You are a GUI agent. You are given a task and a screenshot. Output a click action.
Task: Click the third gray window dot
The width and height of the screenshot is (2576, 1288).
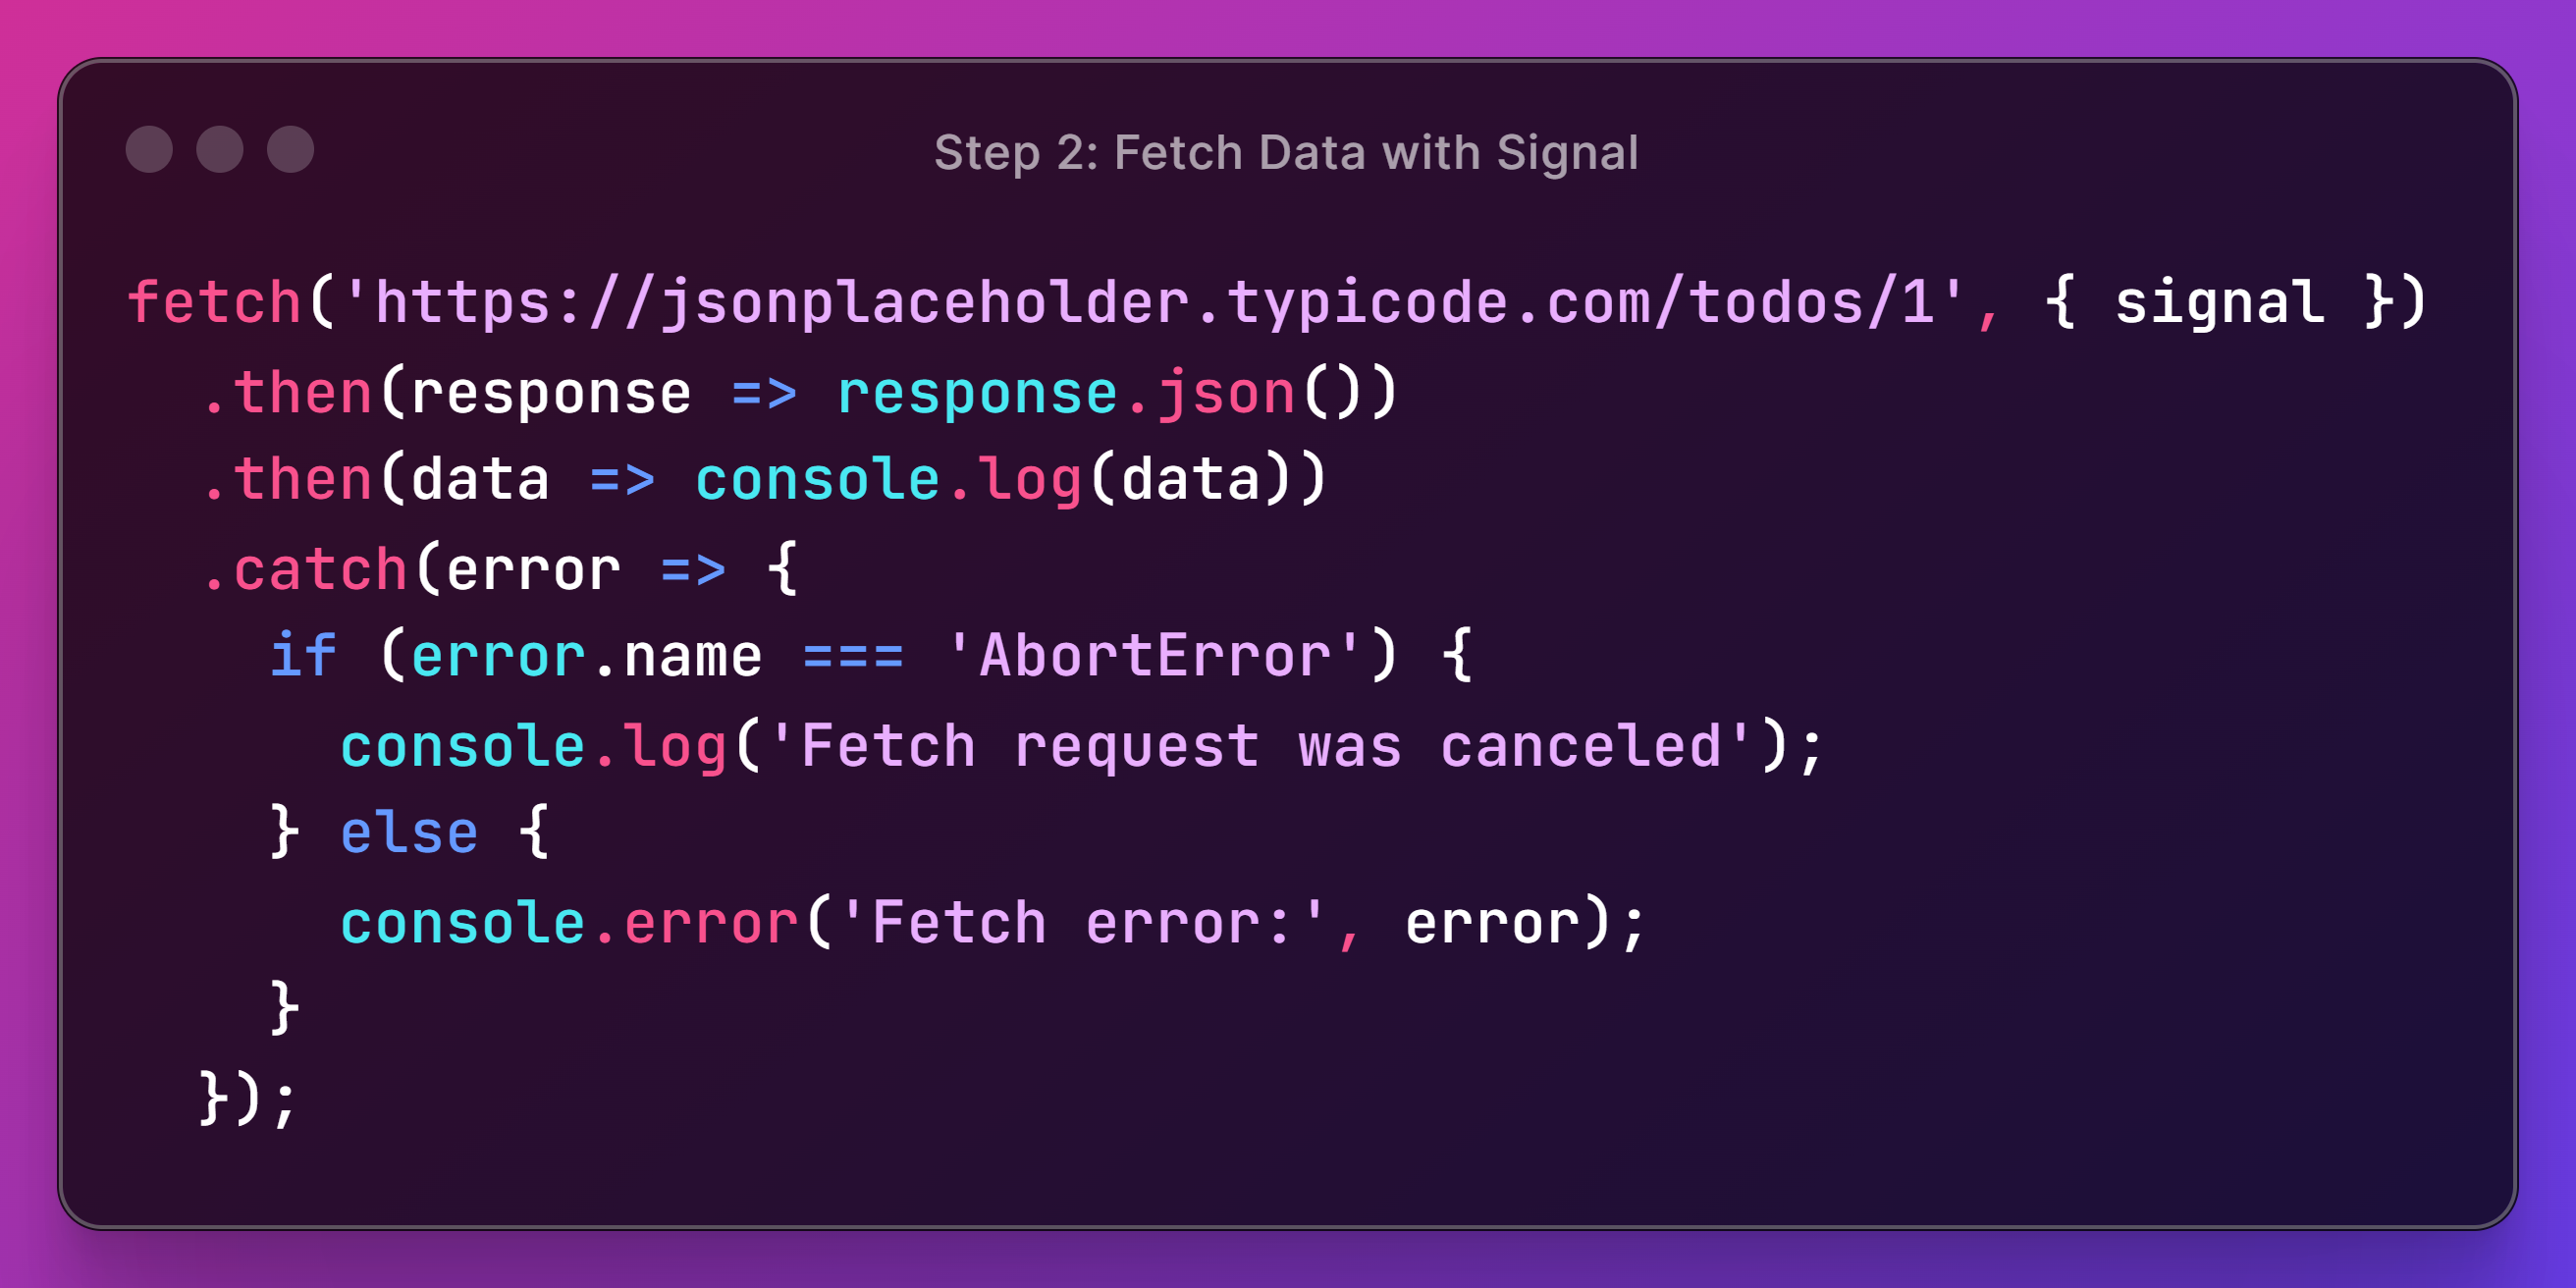[x=291, y=150]
